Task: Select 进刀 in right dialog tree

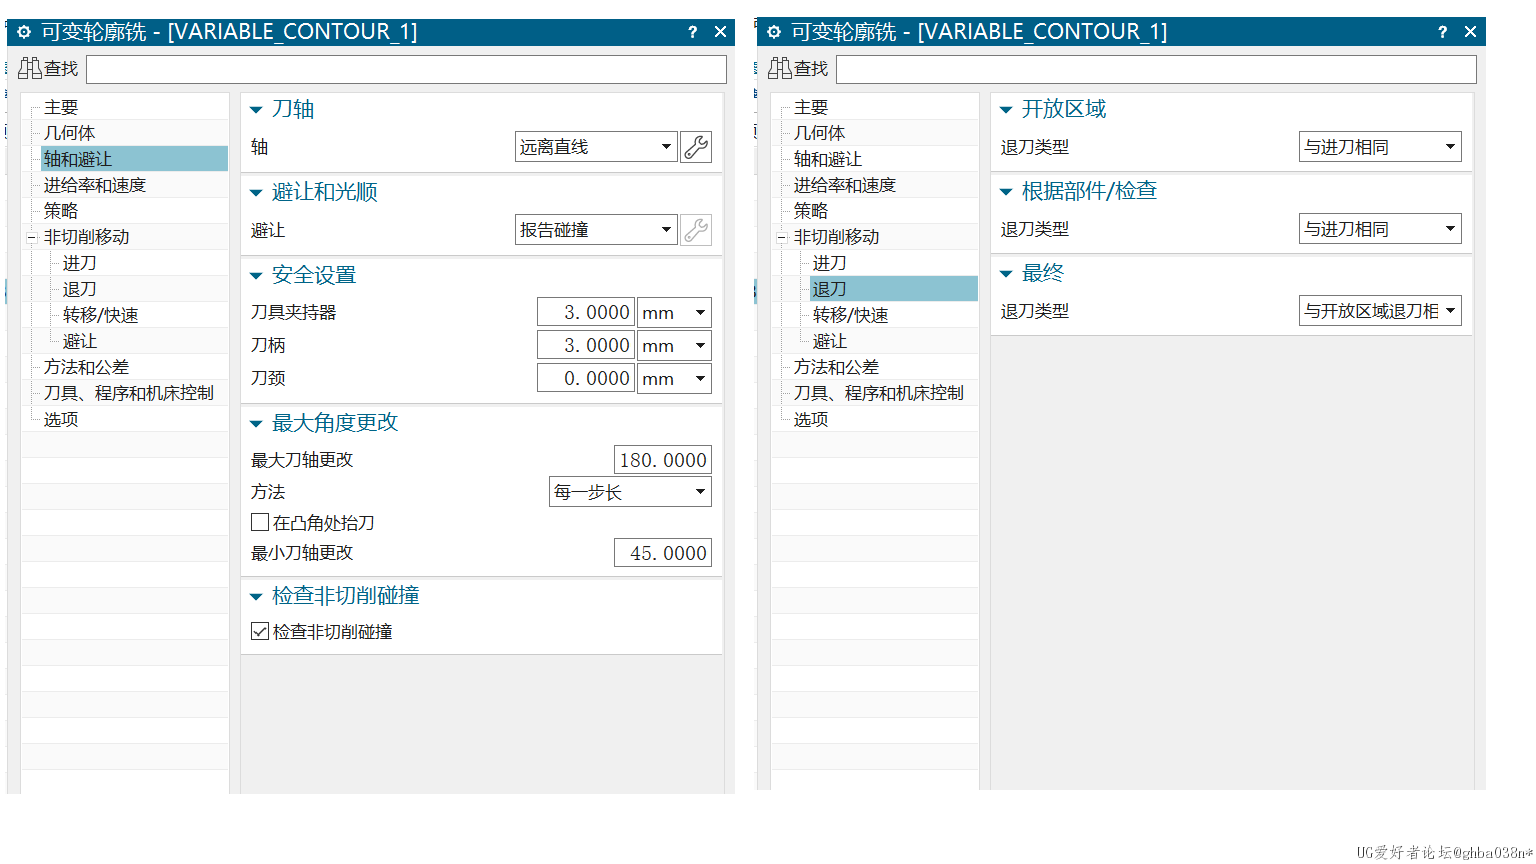Action: tap(830, 263)
